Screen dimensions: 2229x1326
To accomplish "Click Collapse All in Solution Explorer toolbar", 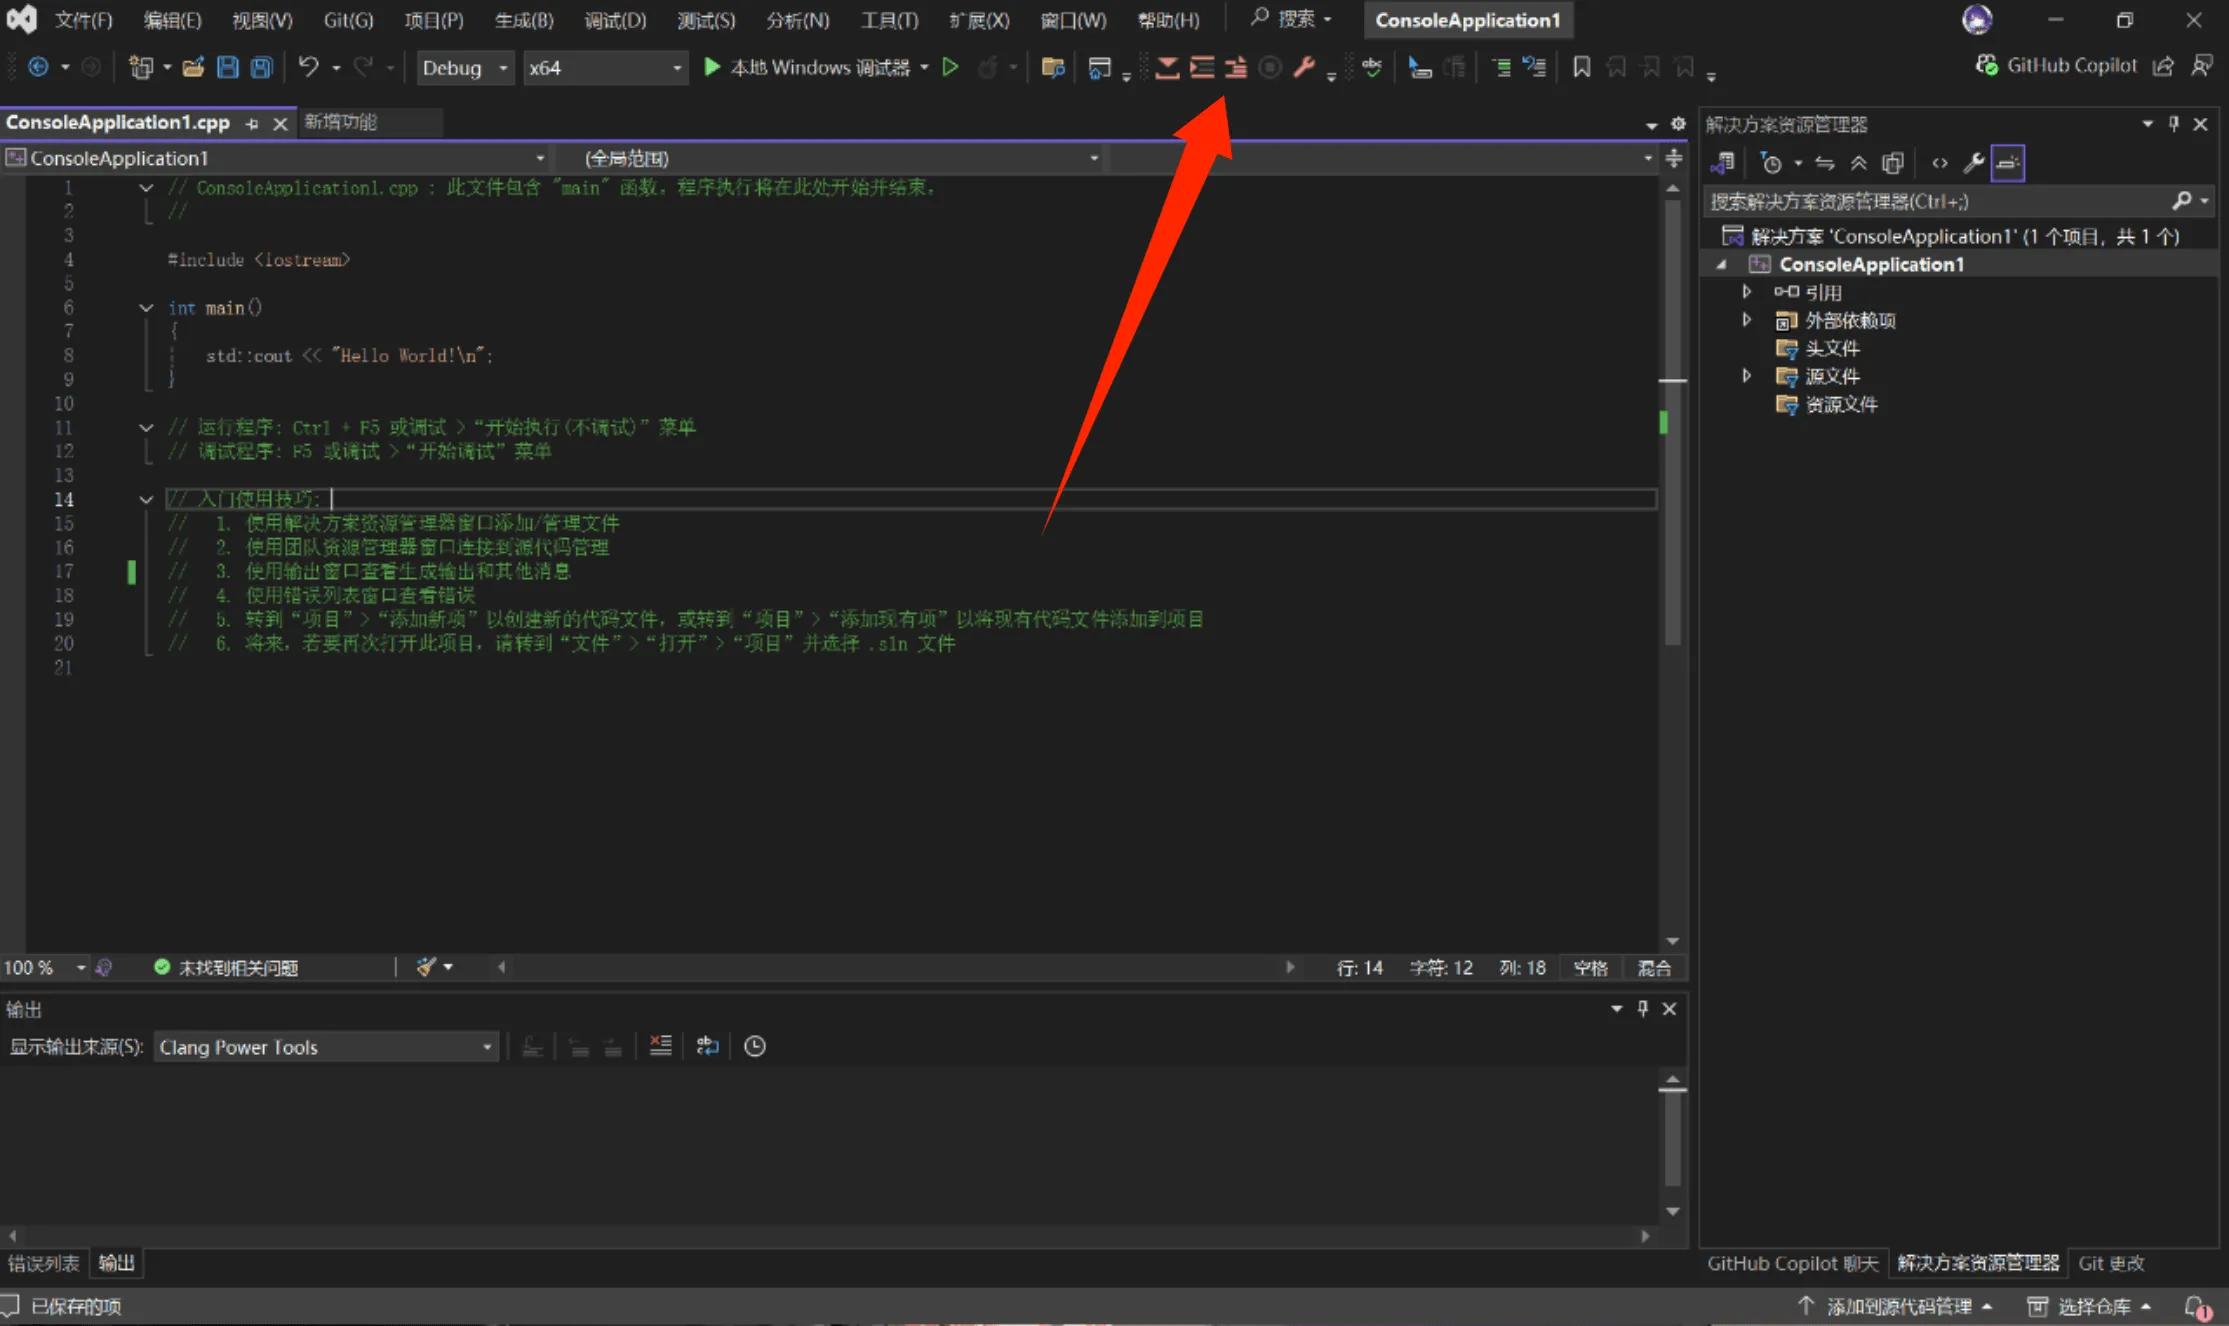I will [1858, 163].
